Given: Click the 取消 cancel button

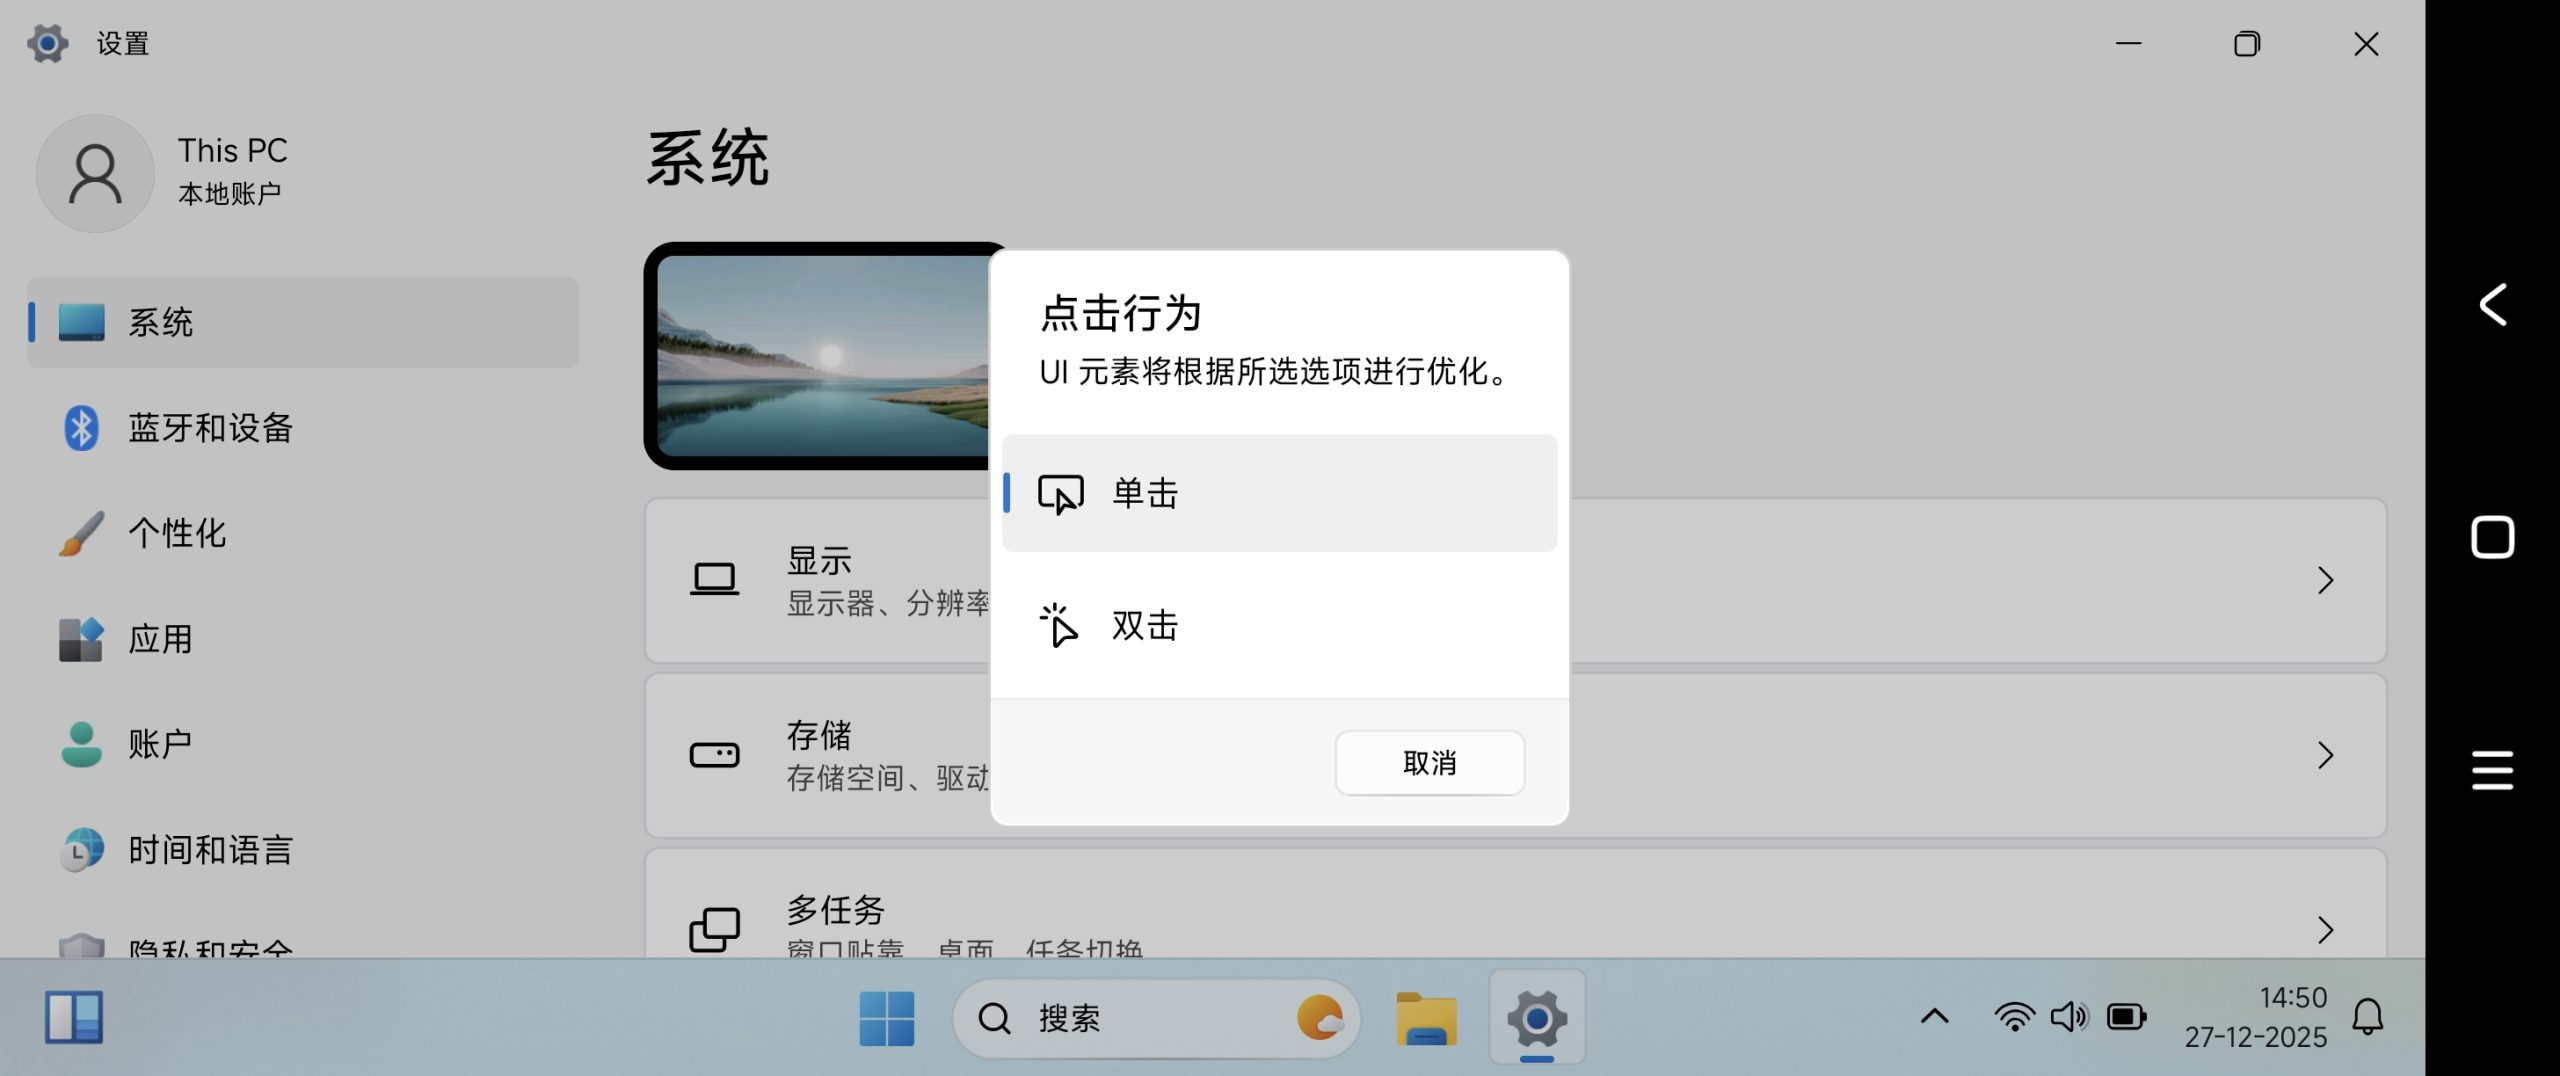Looking at the screenshot, I should pos(1429,762).
